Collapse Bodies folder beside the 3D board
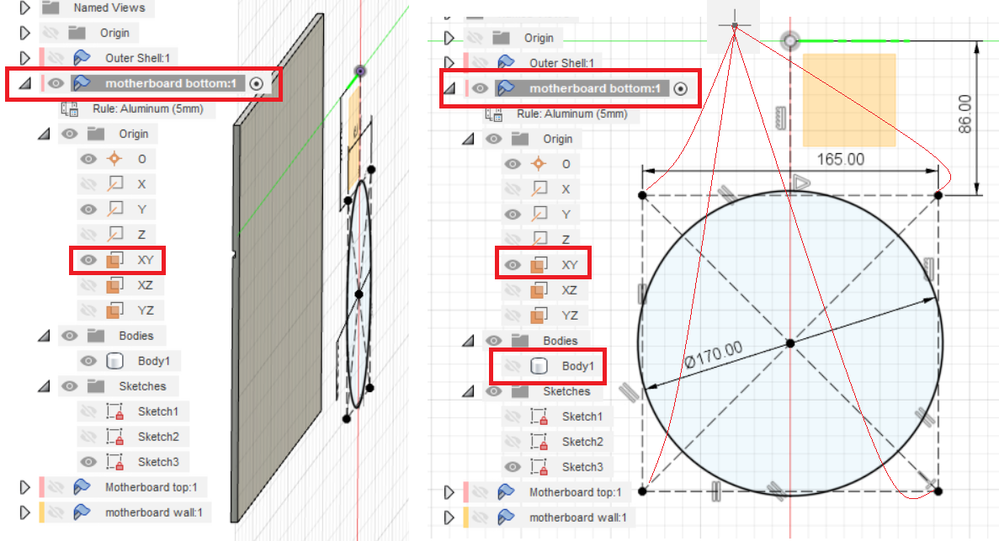 [x=44, y=336]
